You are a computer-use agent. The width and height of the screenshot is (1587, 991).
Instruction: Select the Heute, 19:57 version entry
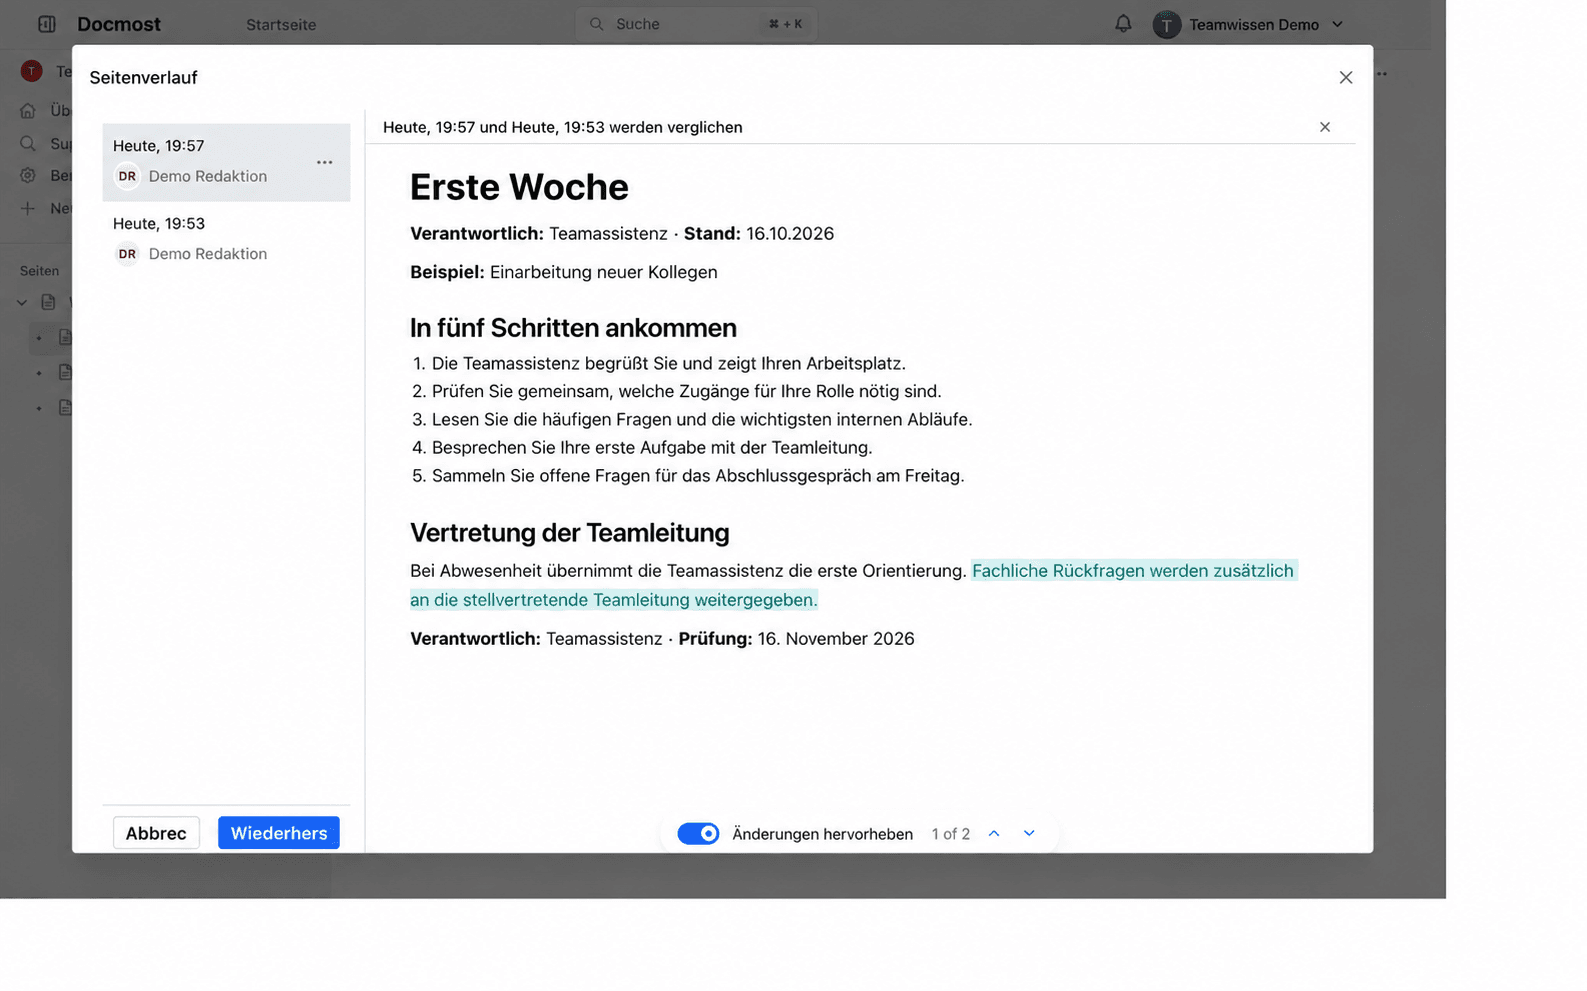[x=226, y=162]
